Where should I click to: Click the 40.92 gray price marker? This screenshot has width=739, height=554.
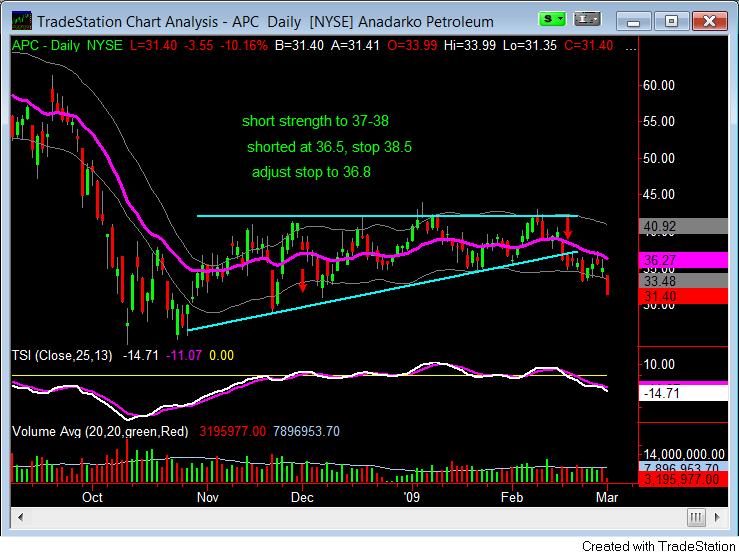click(683, 226)
